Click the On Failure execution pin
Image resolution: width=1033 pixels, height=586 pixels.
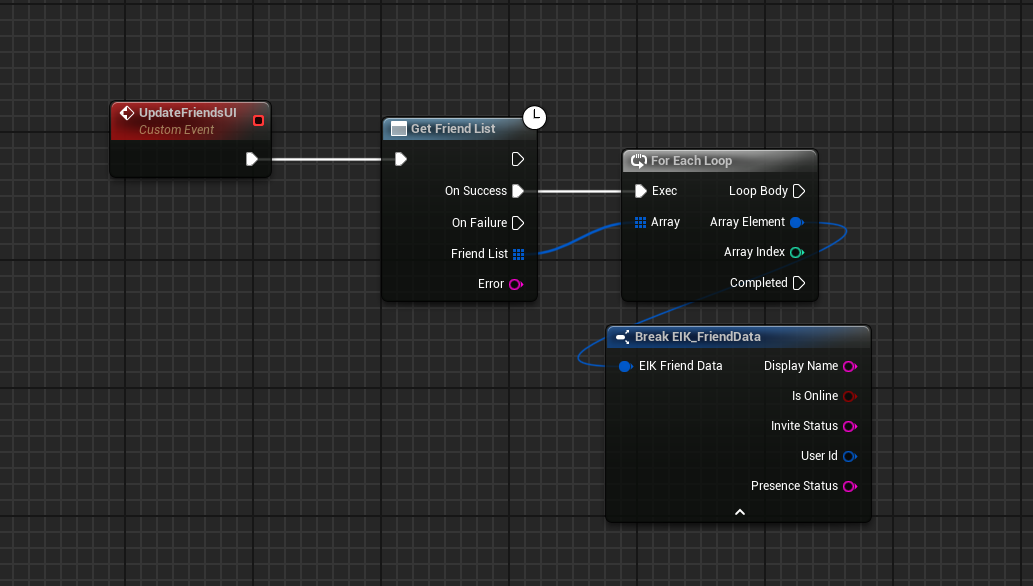tap(517, 223)
